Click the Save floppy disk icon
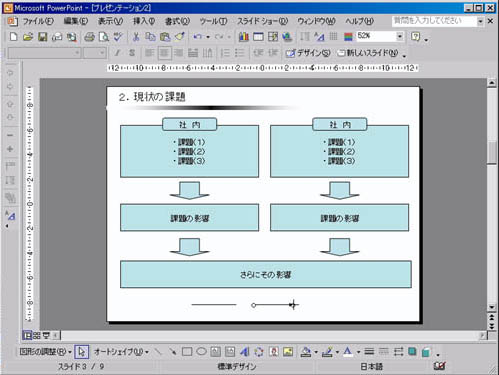The width and height of the screenshot is (499, 375). 42,37
